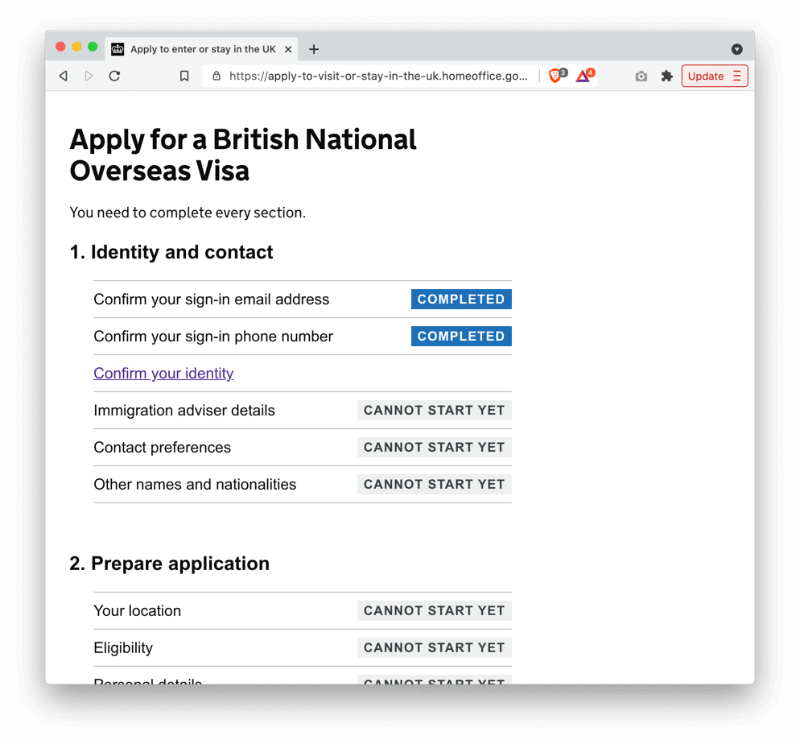The height and width of the screenshot is (744, 800).
Task: Focus the URL address bar field
Action: (378, 76)
